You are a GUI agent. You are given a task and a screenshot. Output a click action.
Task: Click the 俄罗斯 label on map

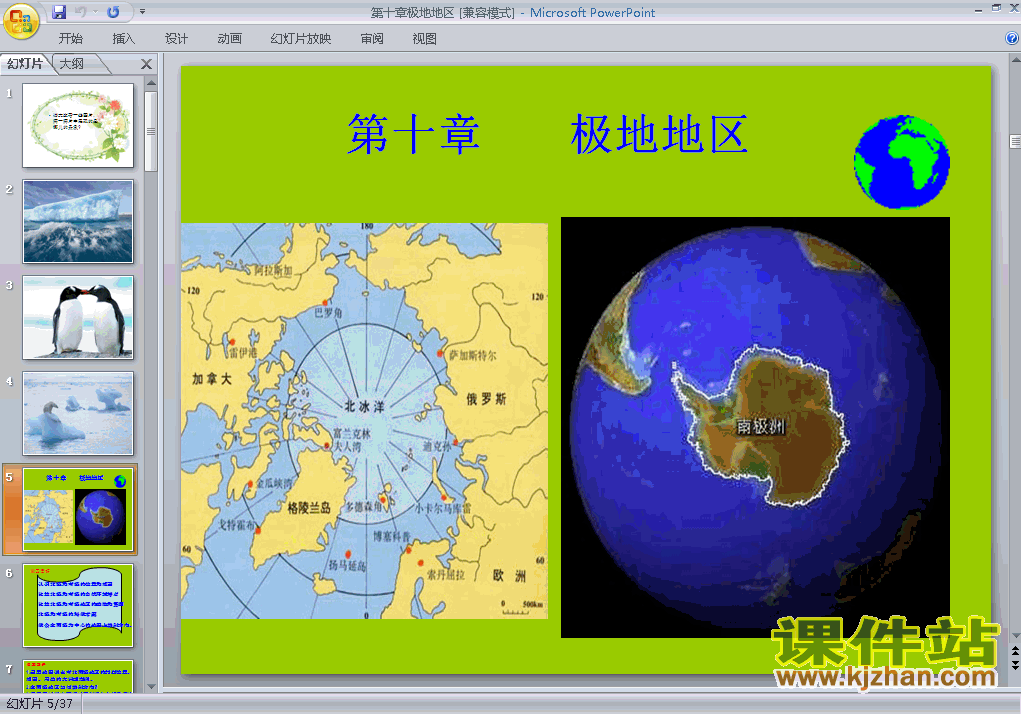(486, 399)
